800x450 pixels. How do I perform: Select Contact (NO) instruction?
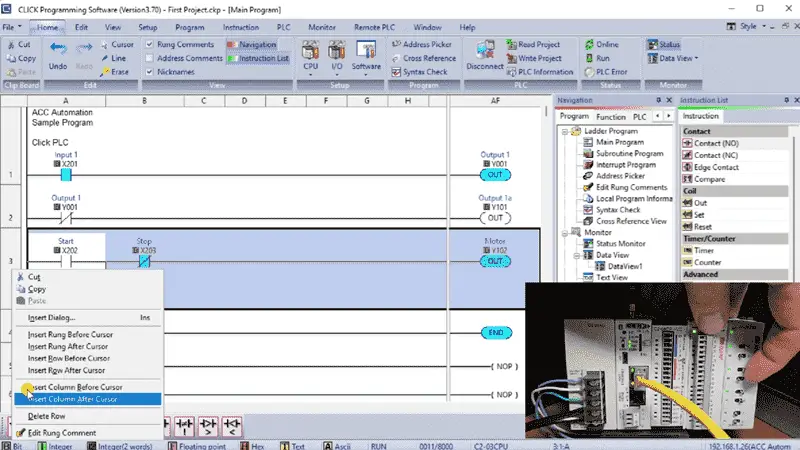point(711,143)
